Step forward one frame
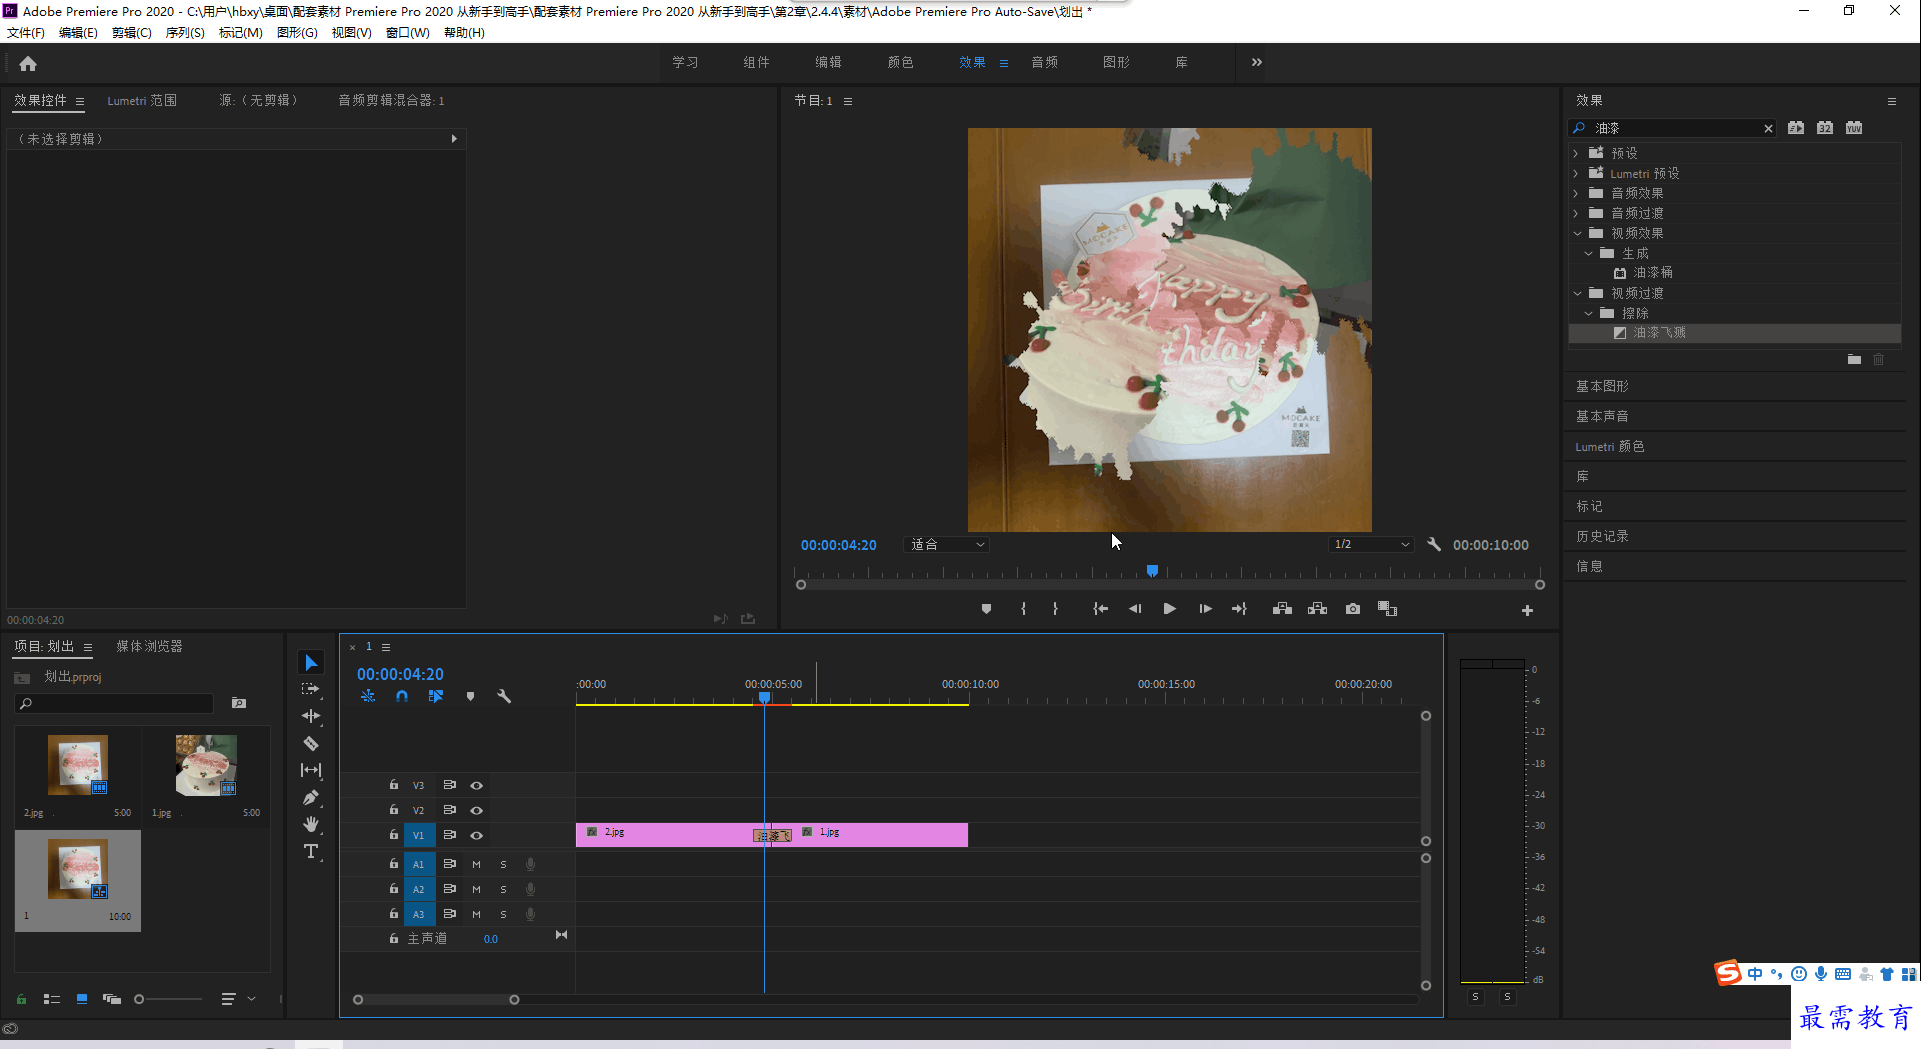 [1205, 609]
